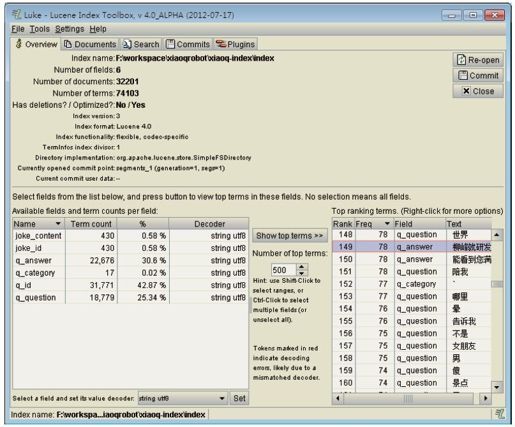Click q_id percentage 42.87 % cell
The image size is (515, 427).
click(143, 285)
